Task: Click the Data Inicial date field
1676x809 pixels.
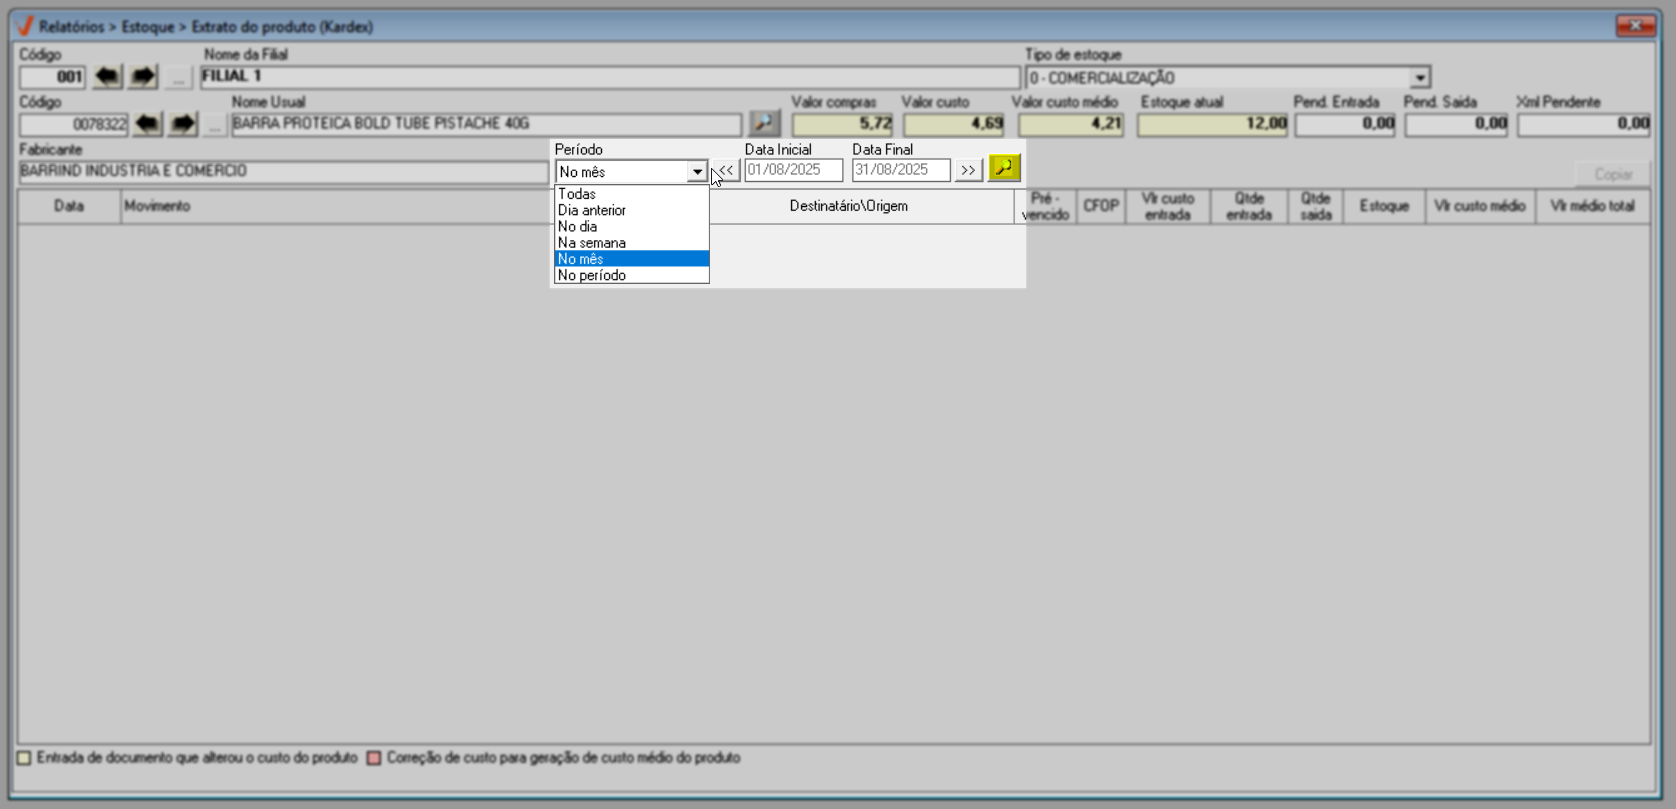Action: tap(793, 171)
